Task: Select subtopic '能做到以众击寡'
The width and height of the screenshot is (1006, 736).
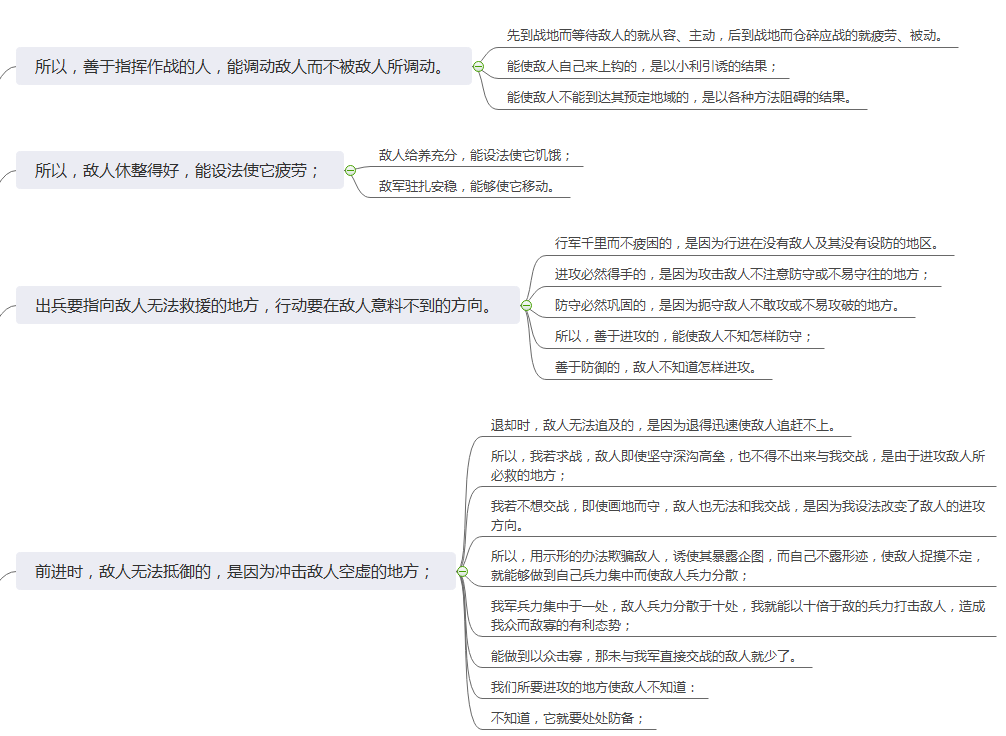Action: click(x=644, y=656)
